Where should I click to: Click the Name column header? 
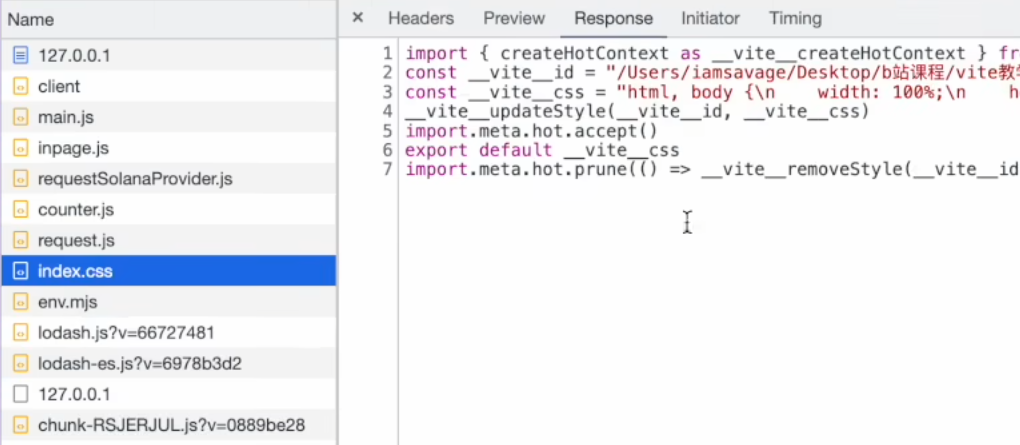pyautogui.click(x=168, y=20)
